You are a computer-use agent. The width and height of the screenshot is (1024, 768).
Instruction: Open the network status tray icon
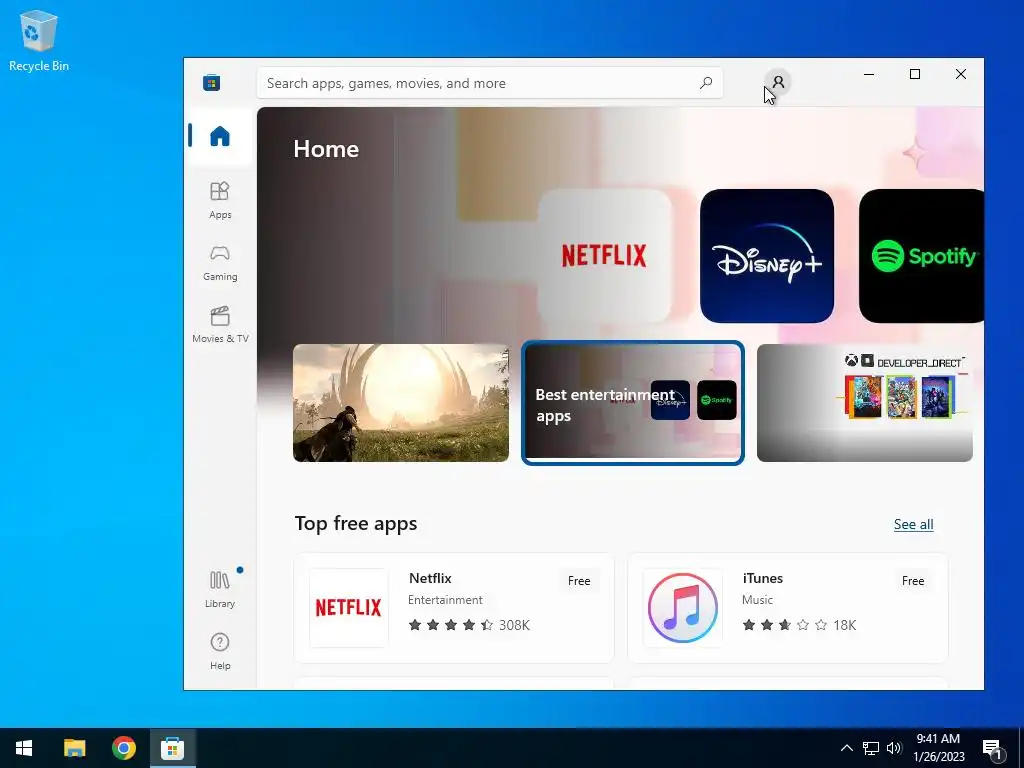point(871,748)
